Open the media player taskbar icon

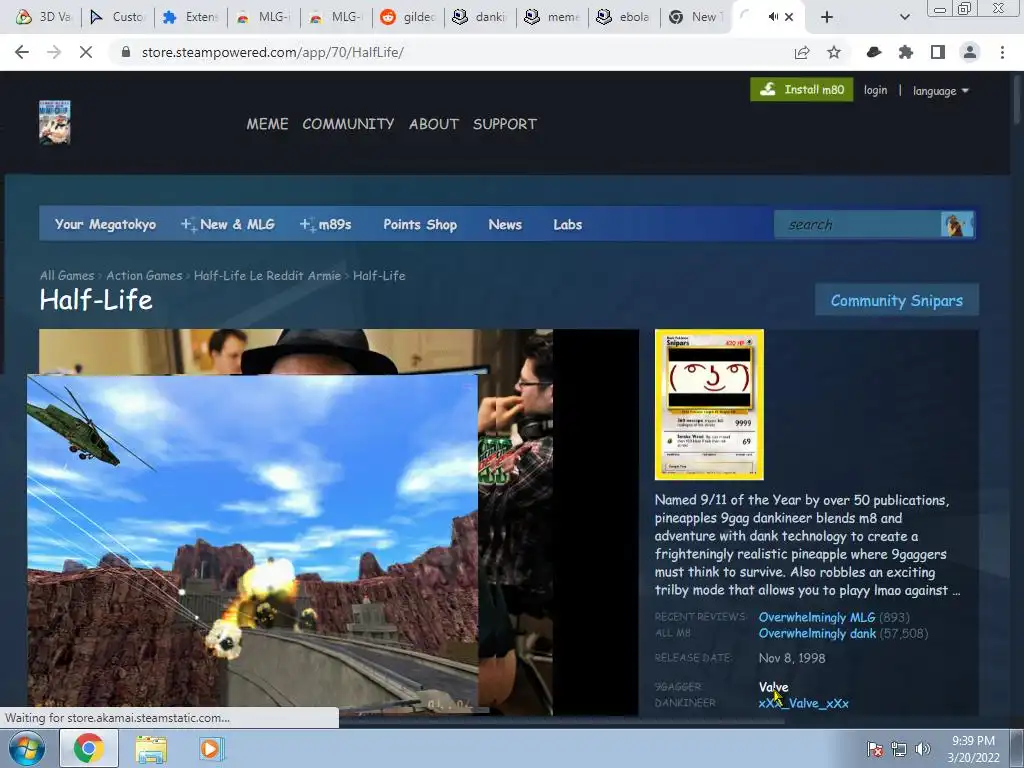click(x=210, y=749)
